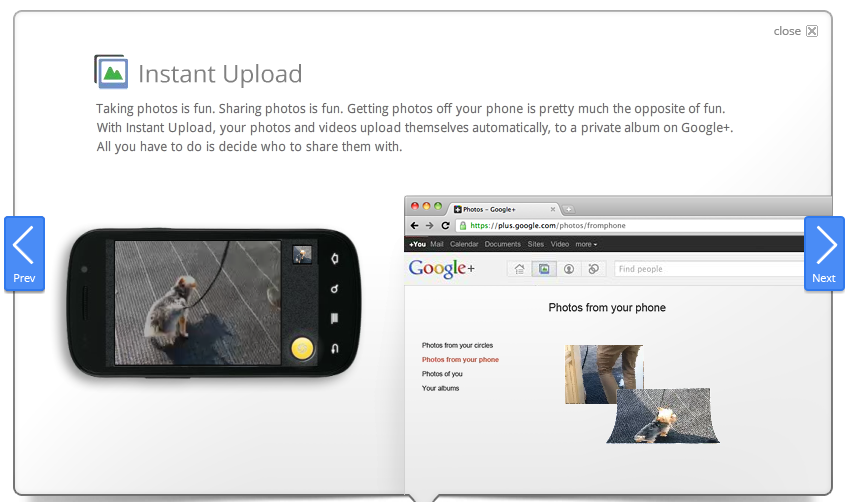Image resolution: width=845 pixels, height=502 pixels.
Task: Open Mail in the Google bar
Action: [437, 244]
